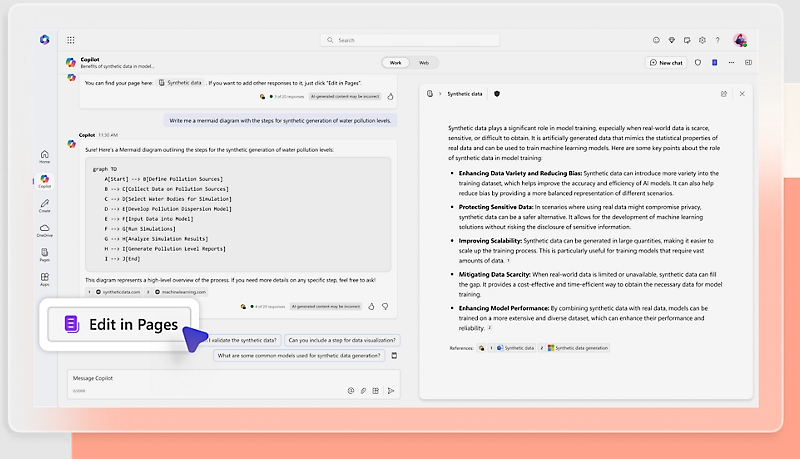This screenshot has height=459, width=800.
Task: Open prompt gallery icon beside suggestions
Action: [x=394, y=355]
